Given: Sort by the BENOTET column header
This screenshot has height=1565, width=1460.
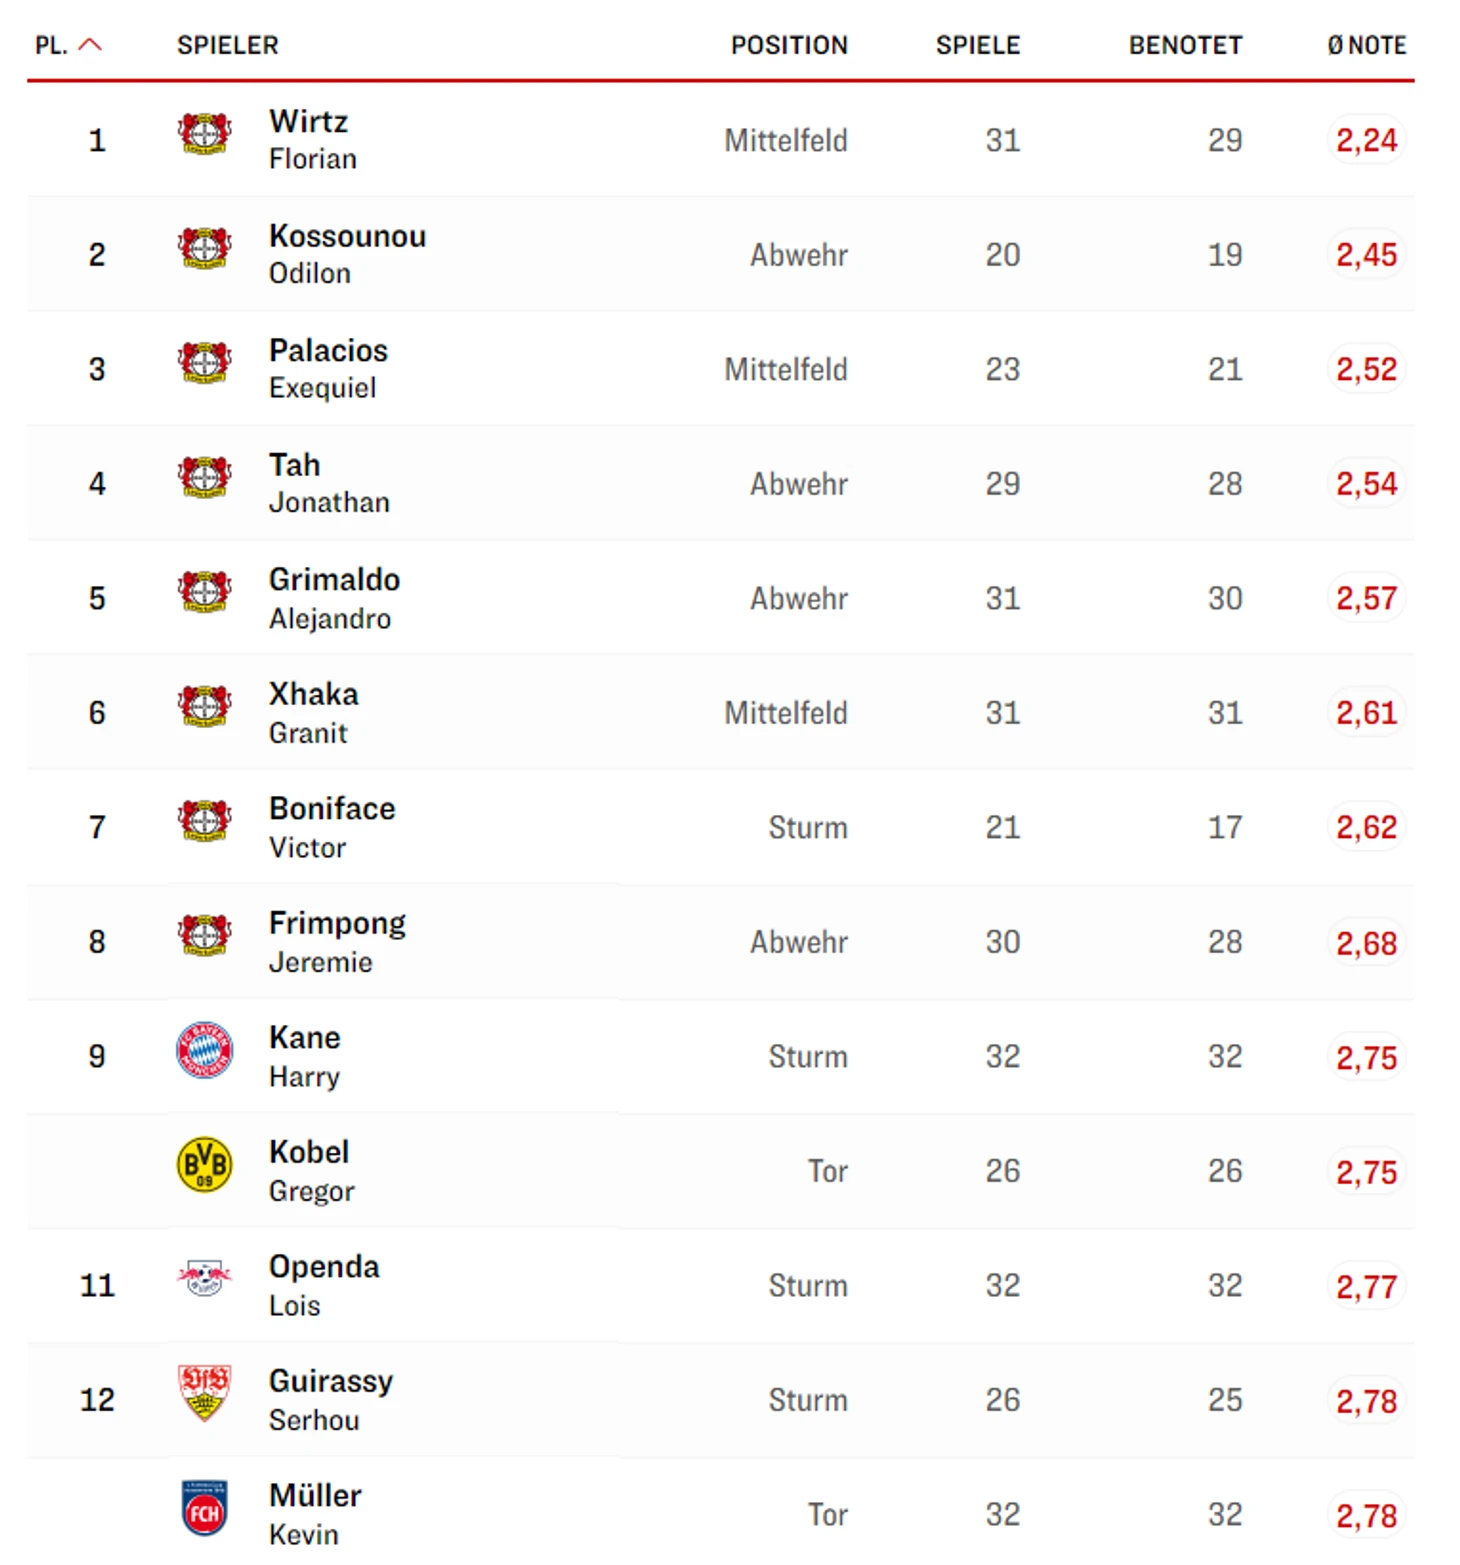Looking at the screenshot, I should click(x=1185, y=45).
